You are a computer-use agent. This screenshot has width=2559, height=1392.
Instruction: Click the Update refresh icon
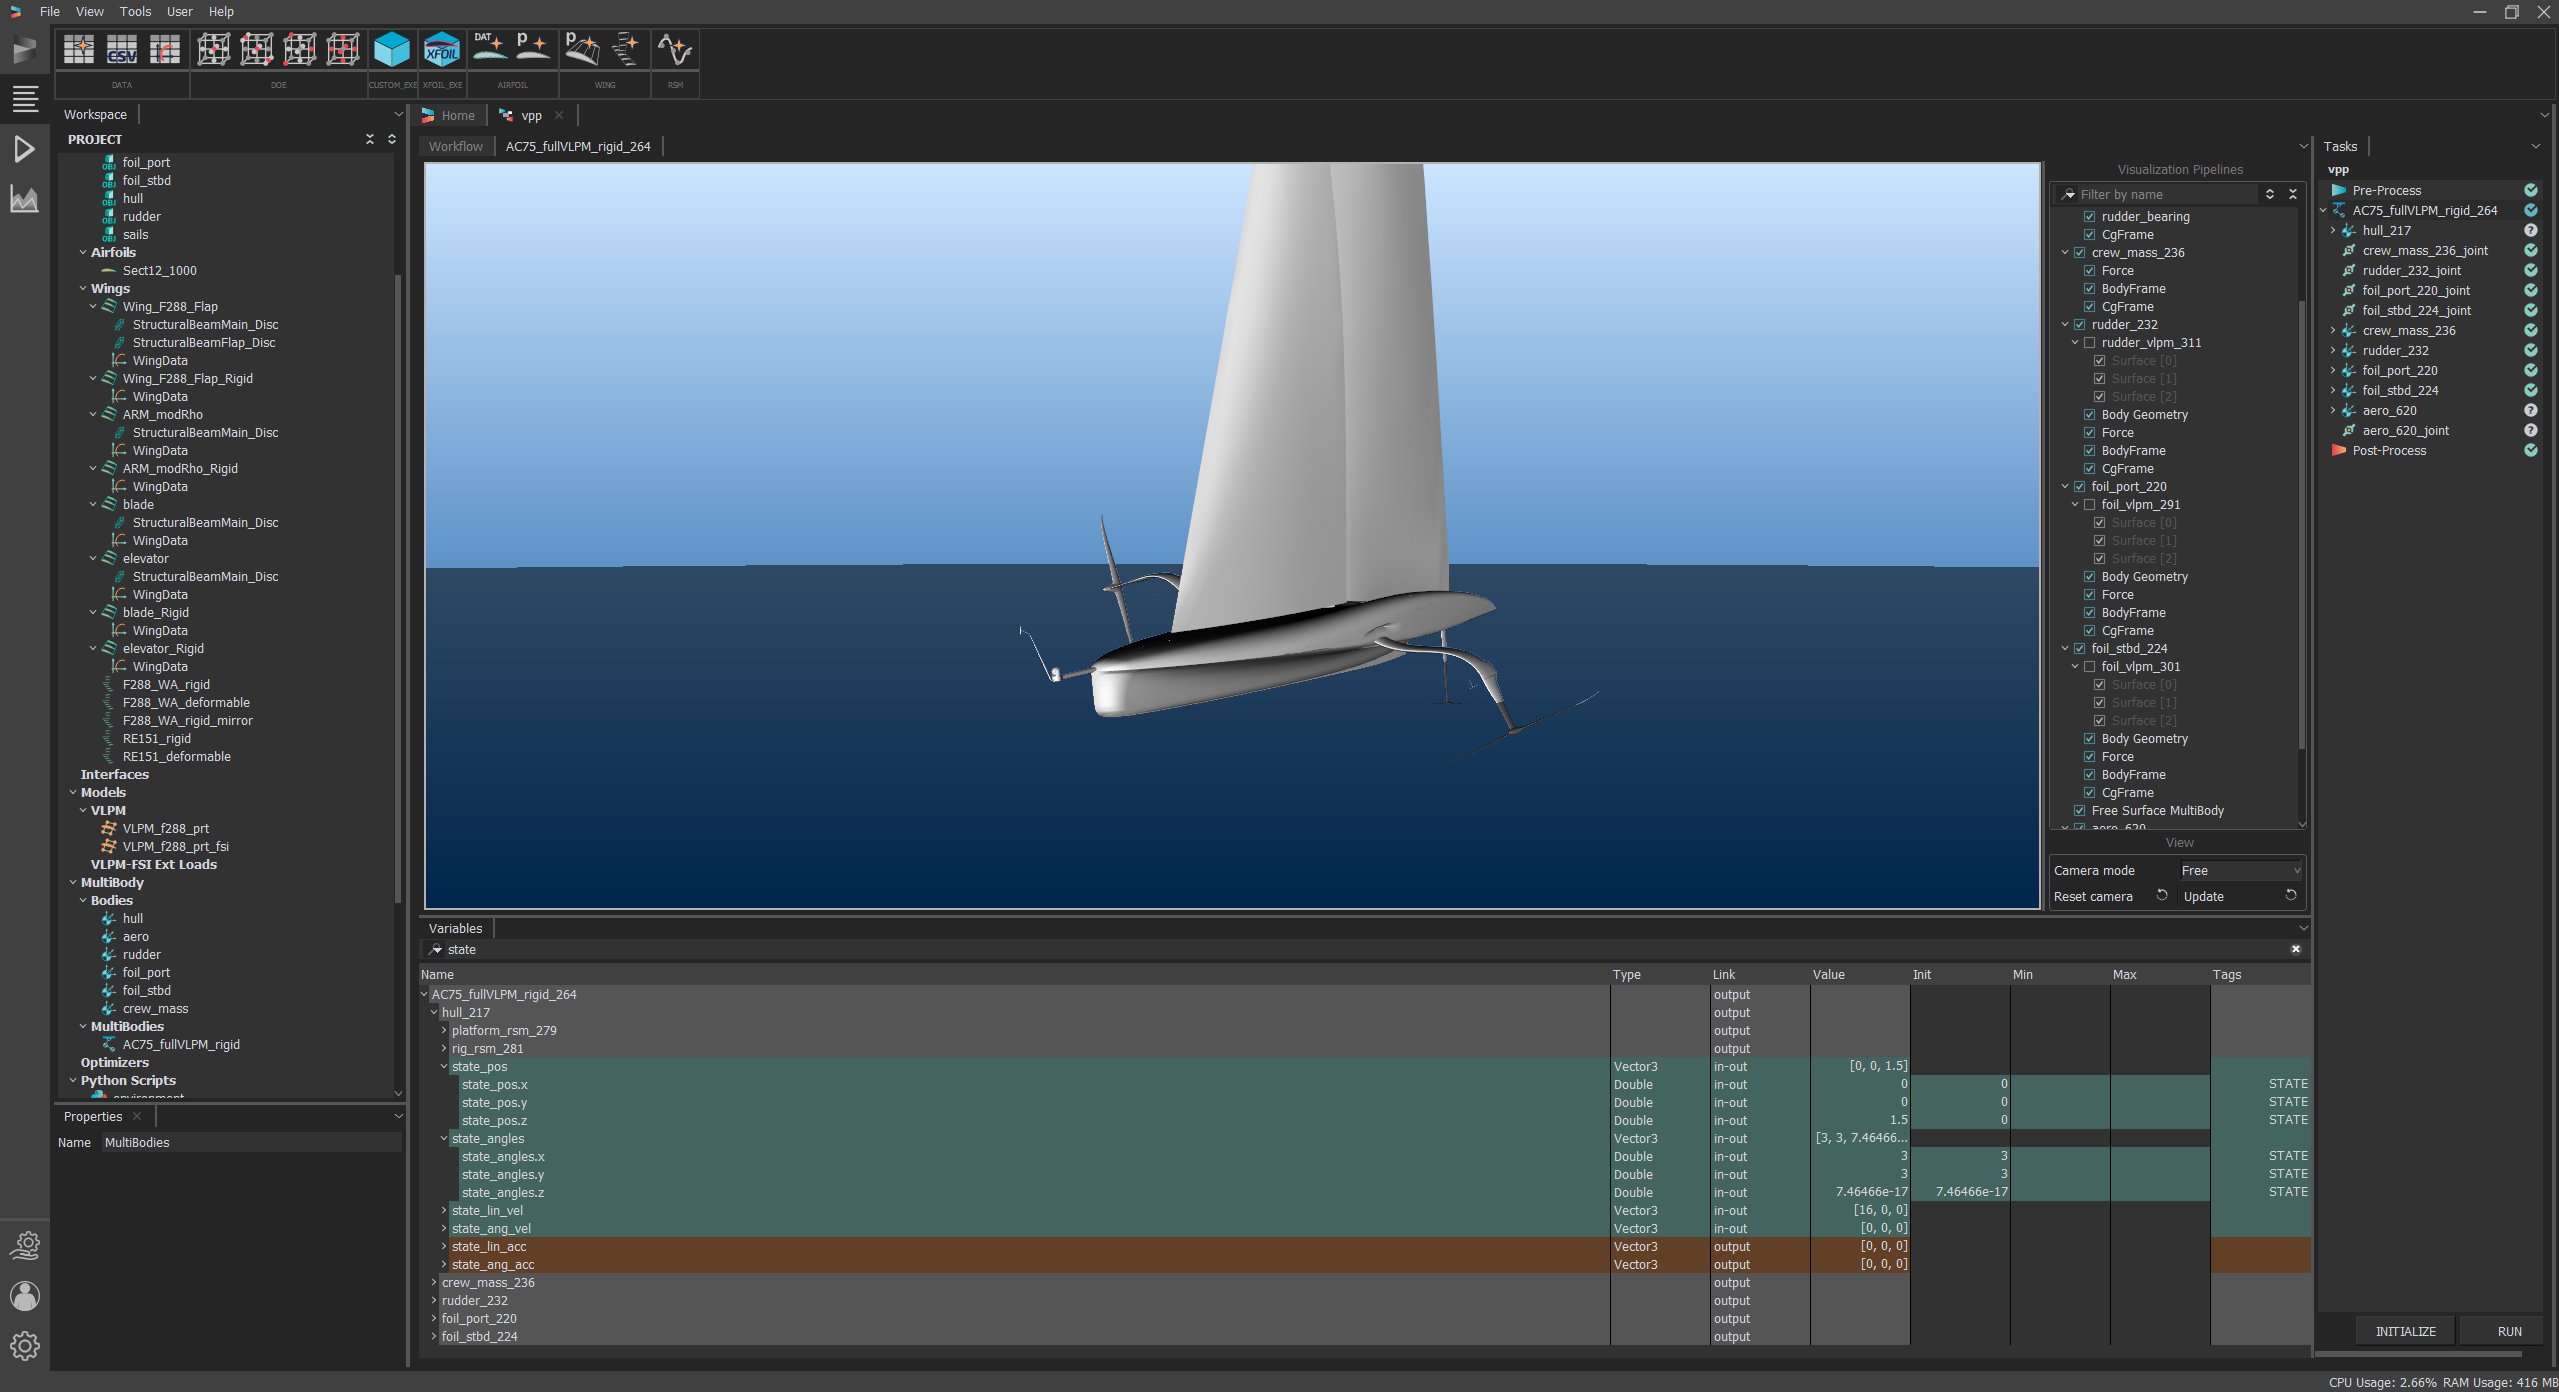coord(2290,896)
